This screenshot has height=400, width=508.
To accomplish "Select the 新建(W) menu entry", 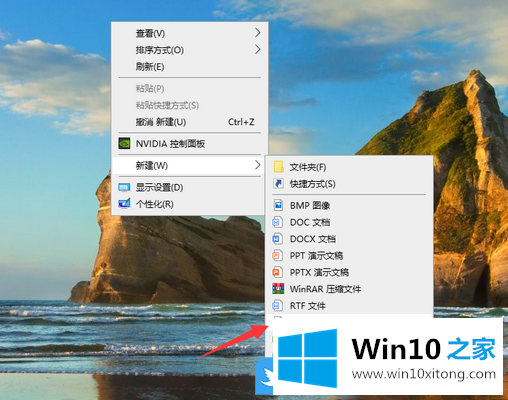I will pos(189,165).
